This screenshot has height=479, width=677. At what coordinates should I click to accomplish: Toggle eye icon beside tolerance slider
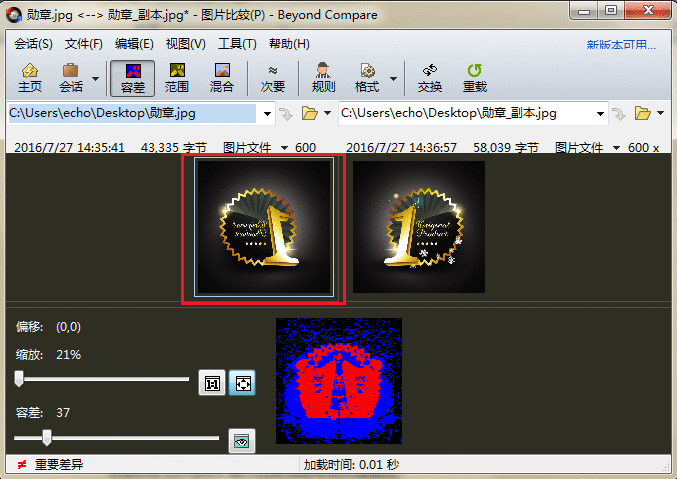point(241,440)
